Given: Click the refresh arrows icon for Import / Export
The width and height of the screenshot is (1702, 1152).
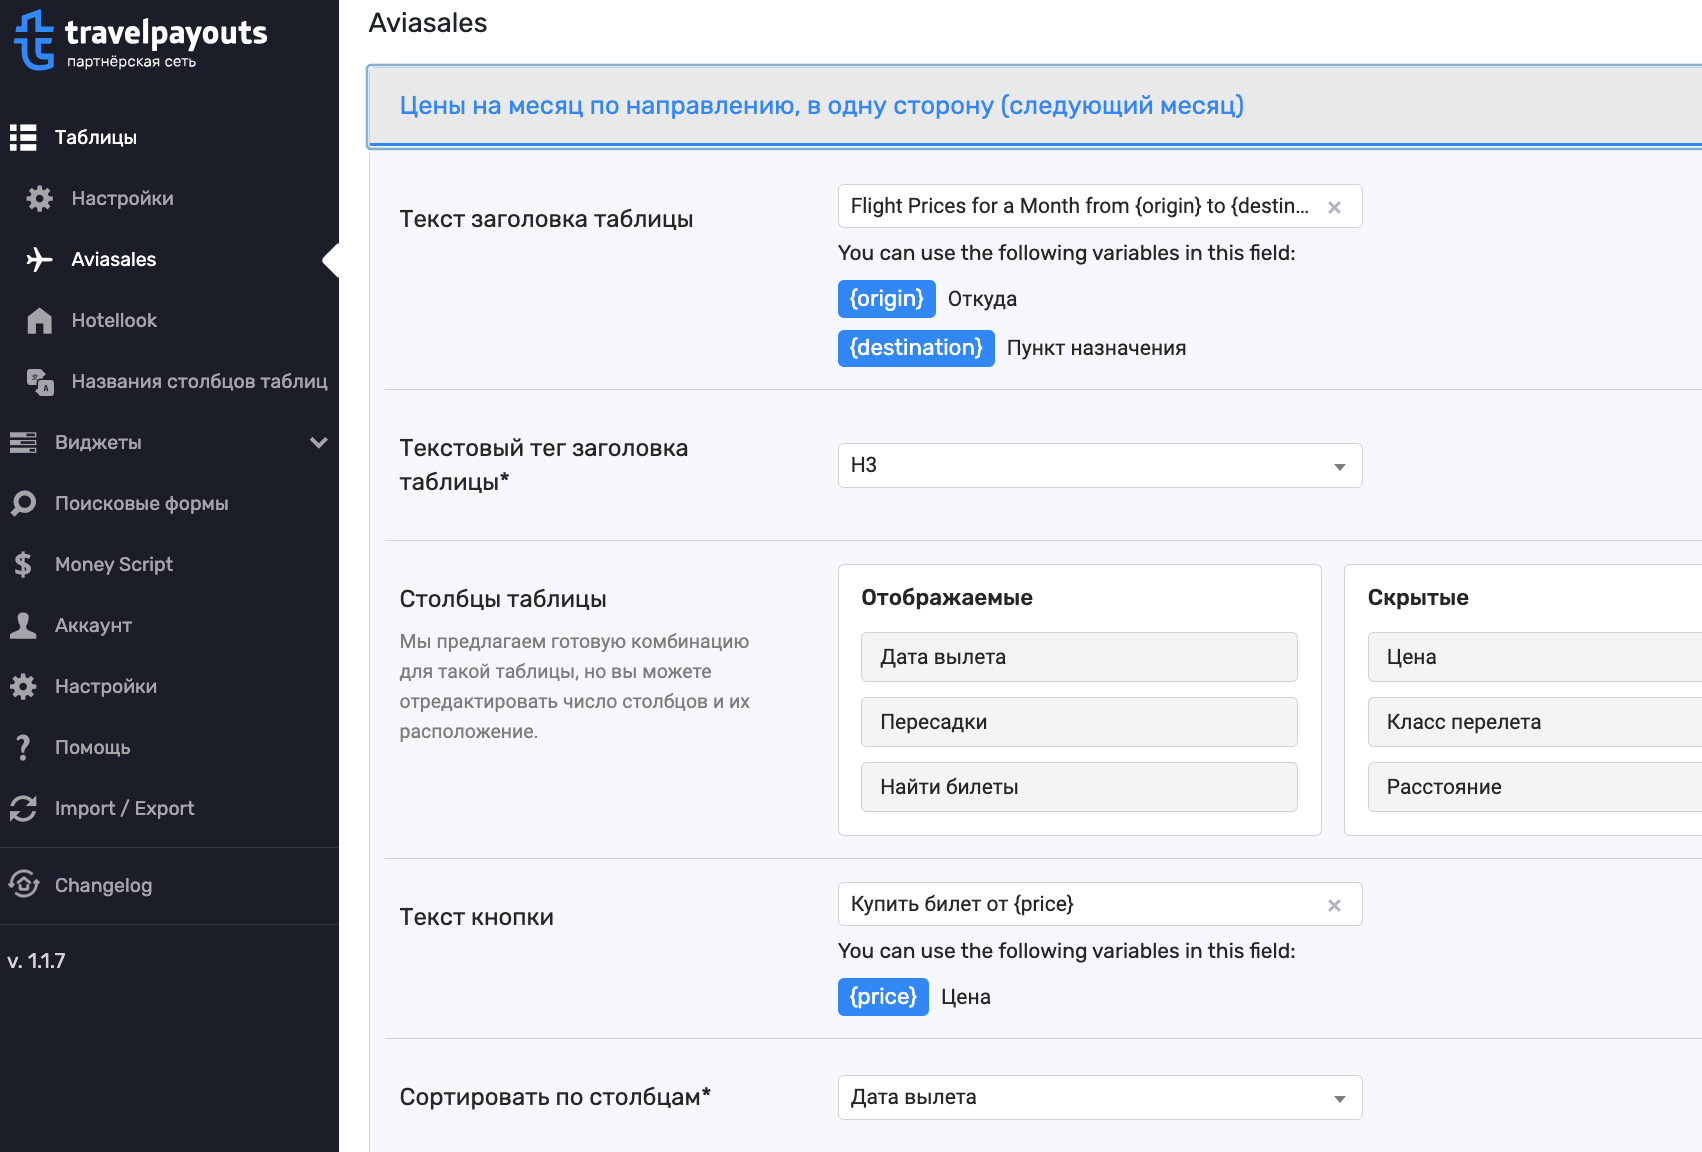Looking at the screenshot, I should coord(23,808).
